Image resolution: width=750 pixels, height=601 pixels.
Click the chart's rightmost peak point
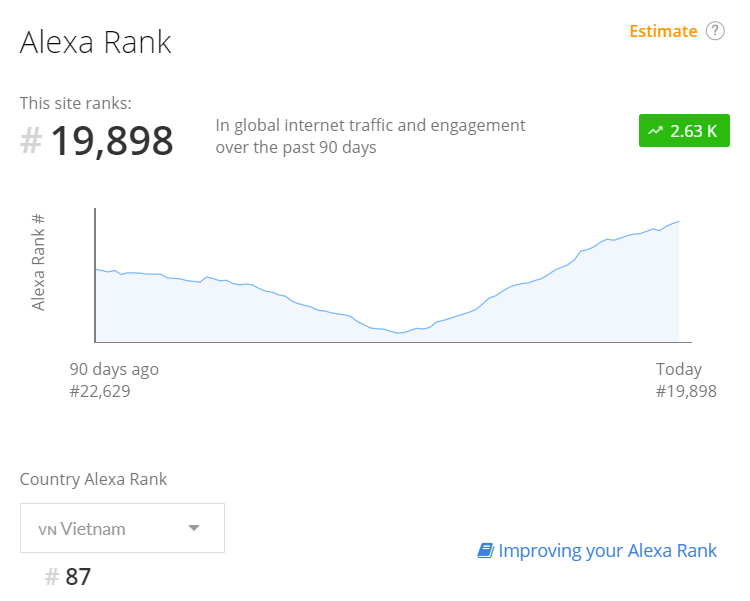[679, 222]
